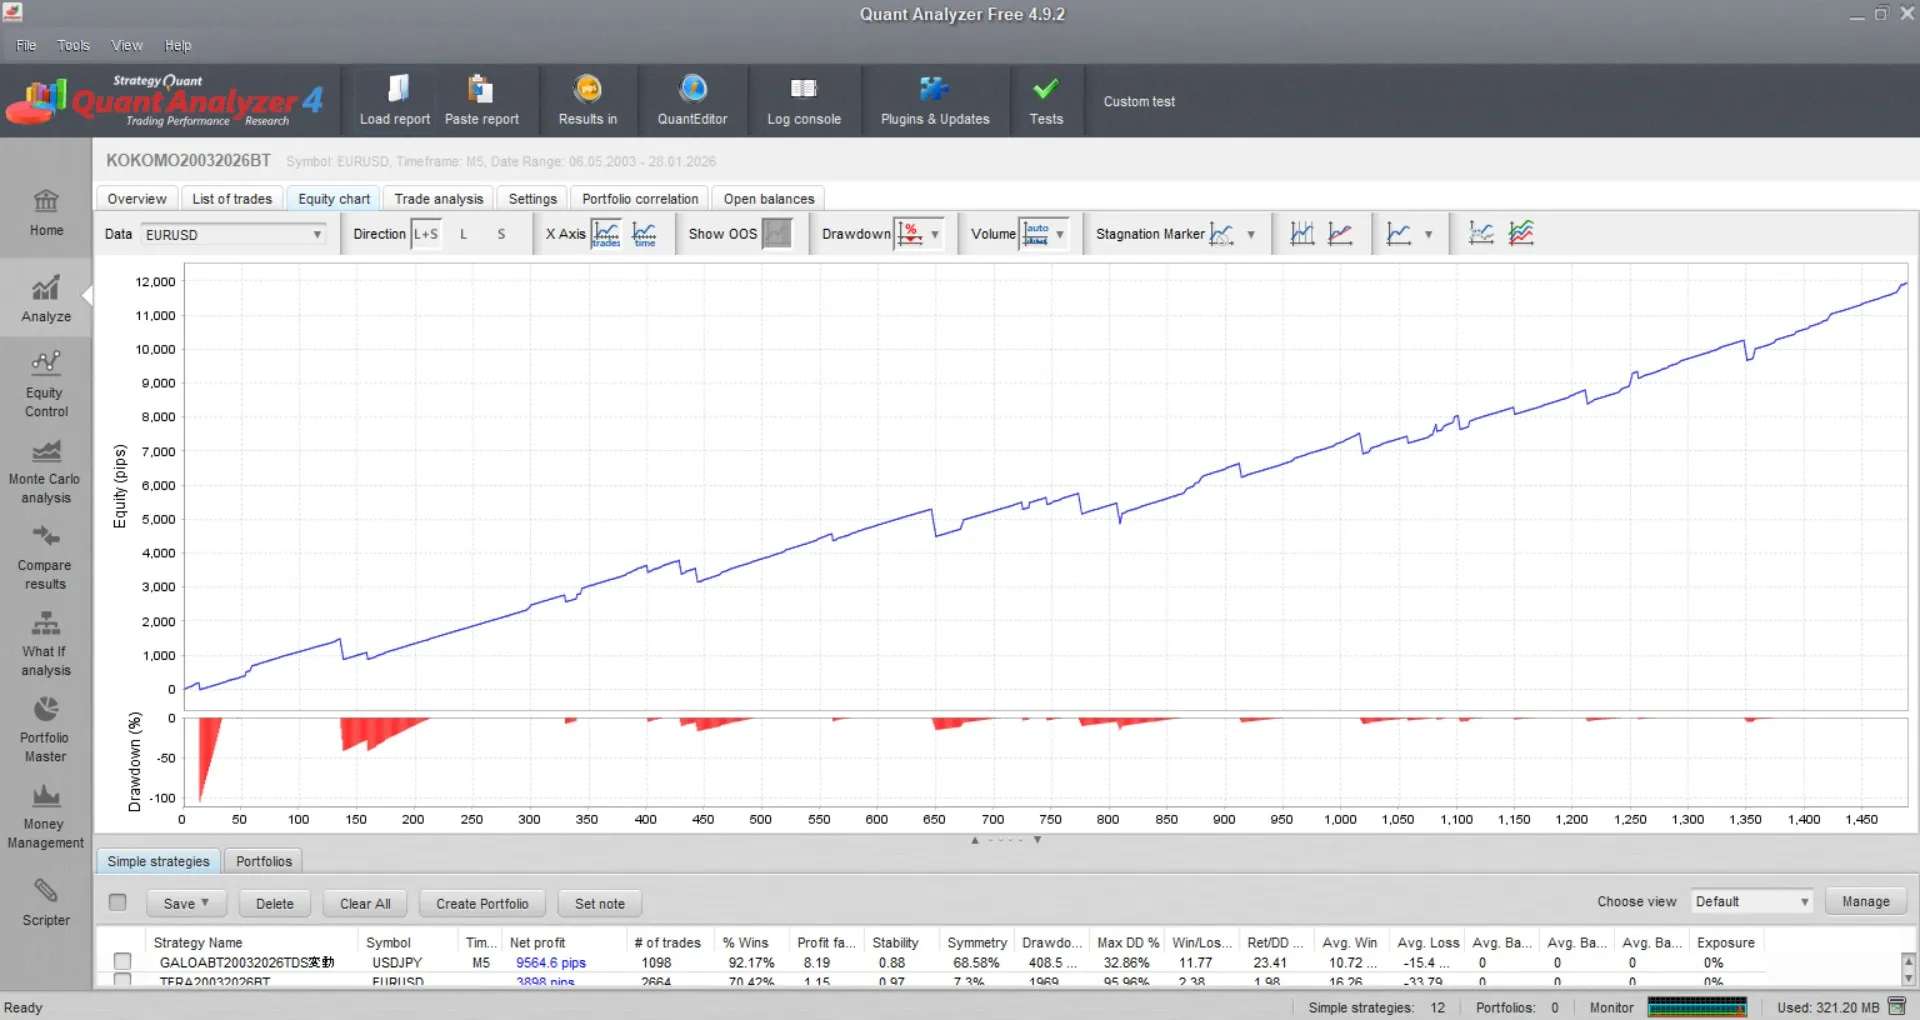
Task: Expand the blue line chart options arrow
Action: [x=1428, y=234]
